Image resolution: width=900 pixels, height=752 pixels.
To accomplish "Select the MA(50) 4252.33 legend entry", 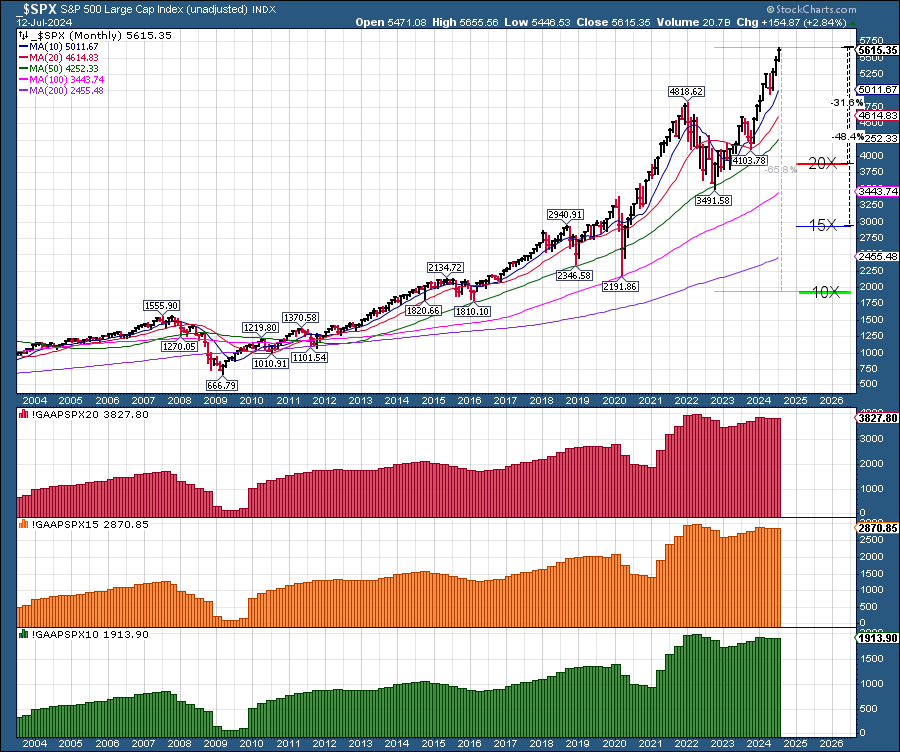I will [59, 68].
